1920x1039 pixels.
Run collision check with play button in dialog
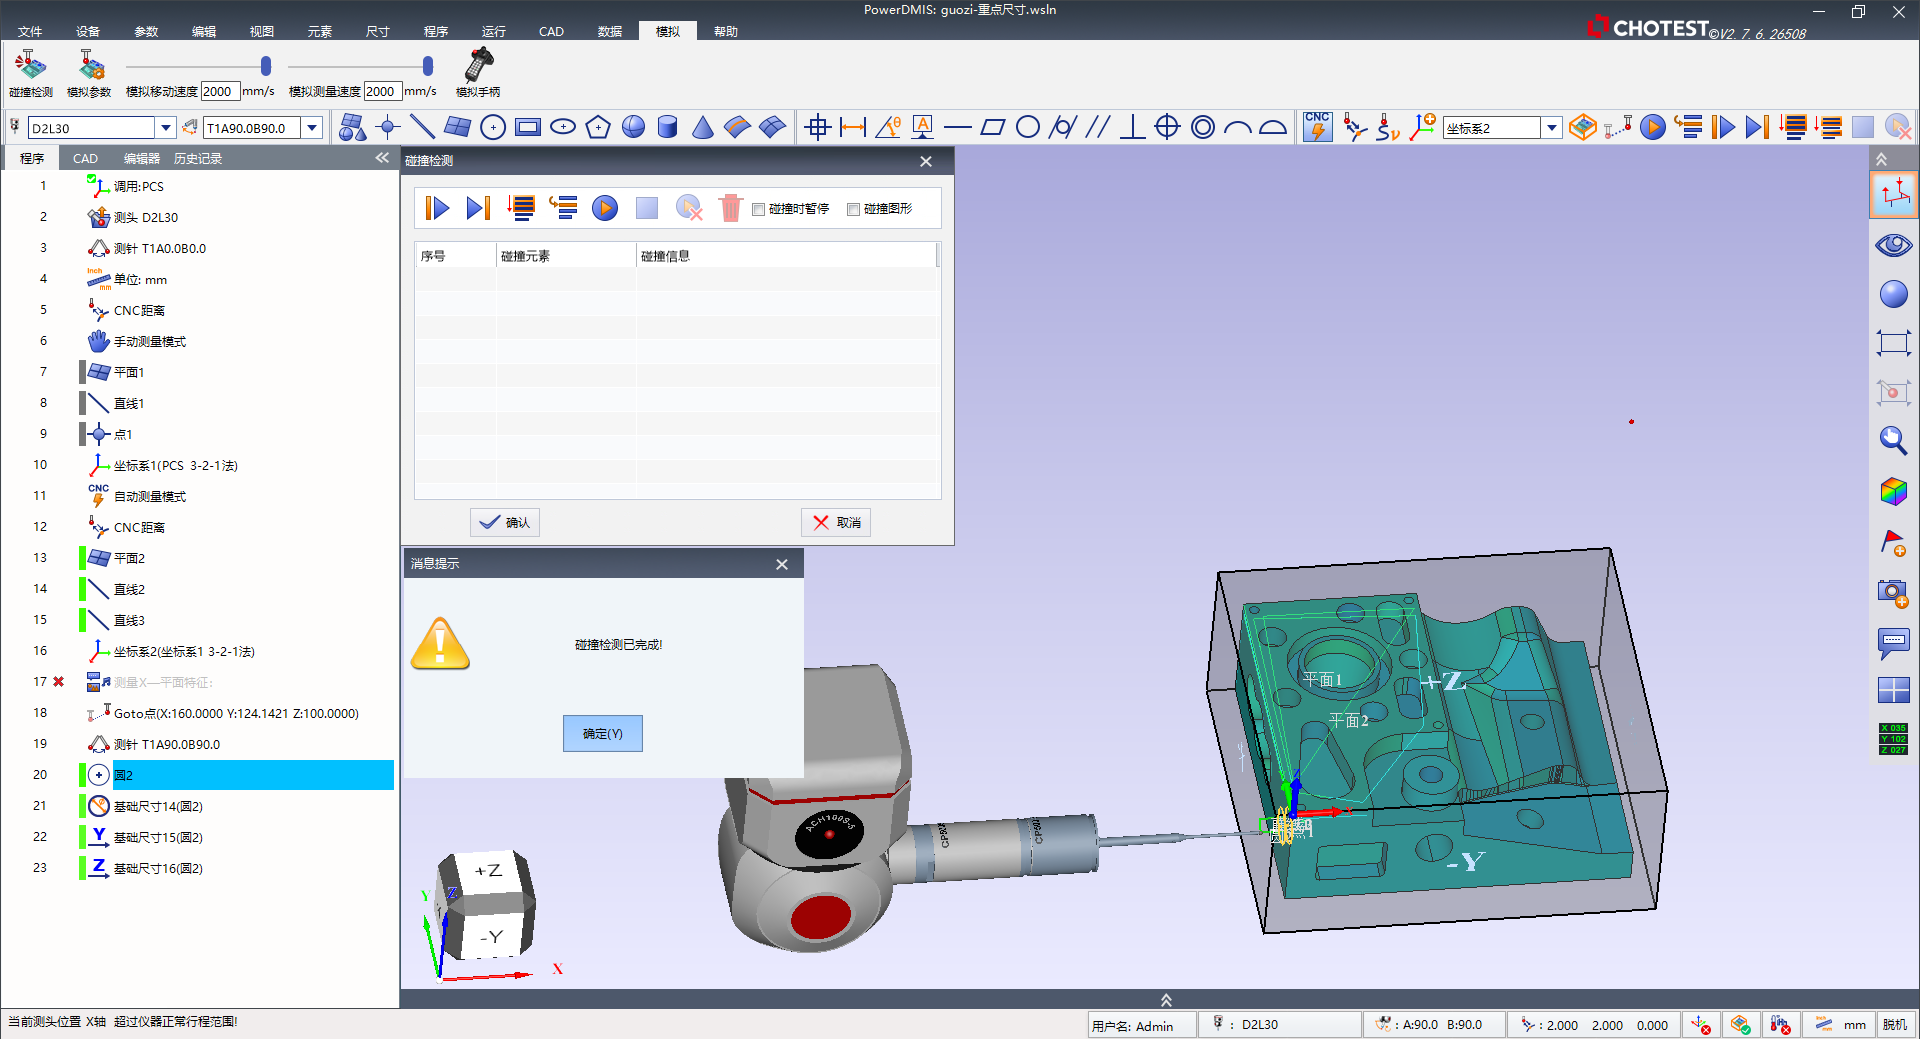(437, 208)
